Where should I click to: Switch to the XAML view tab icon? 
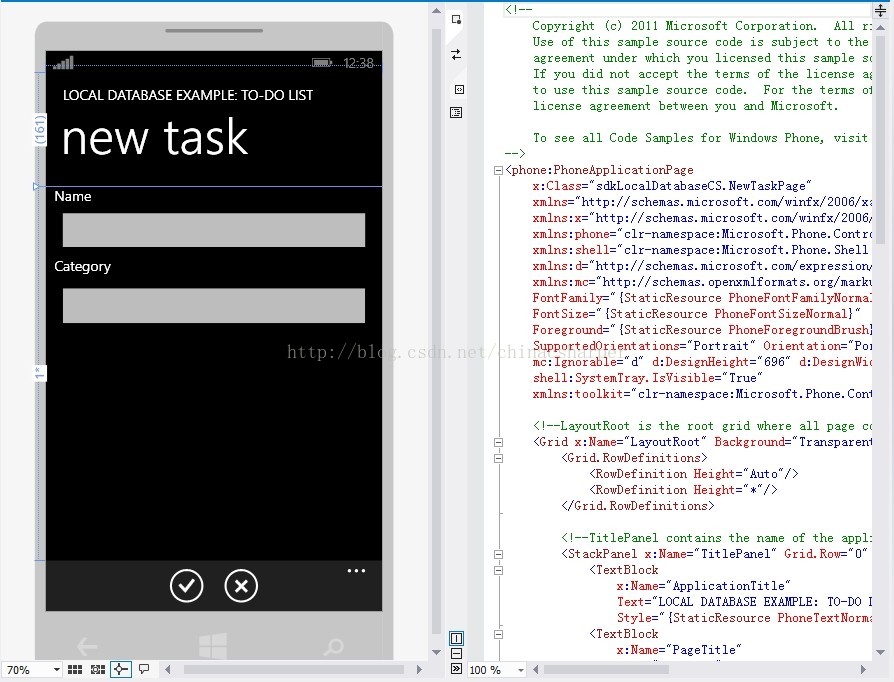coord(459,90)
